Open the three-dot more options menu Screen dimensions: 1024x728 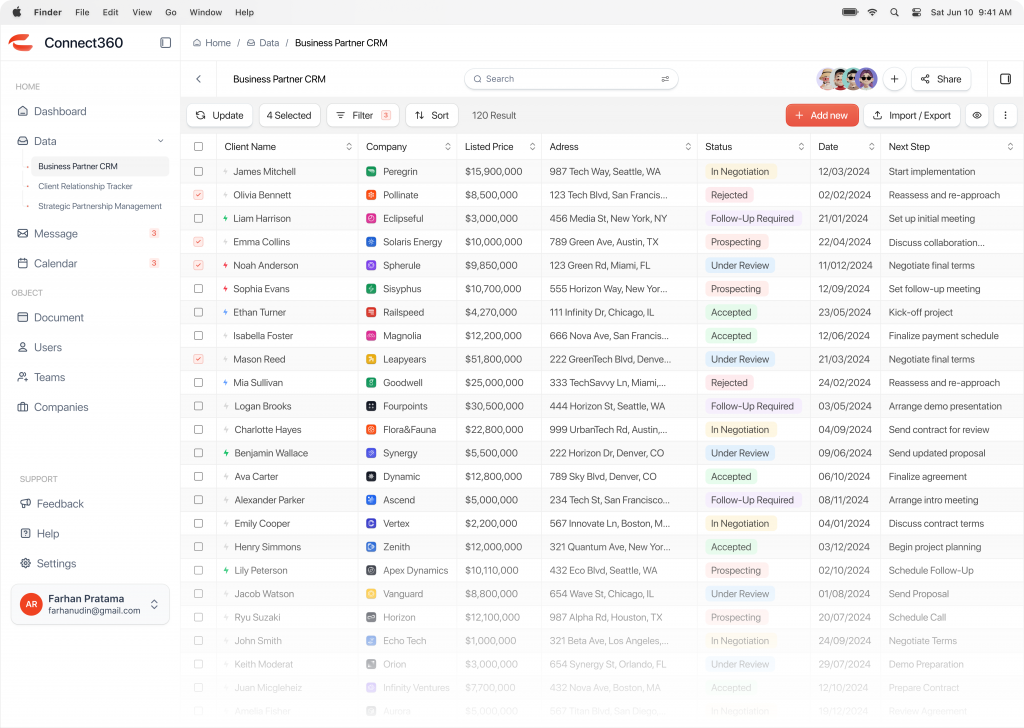[1005, 115]
